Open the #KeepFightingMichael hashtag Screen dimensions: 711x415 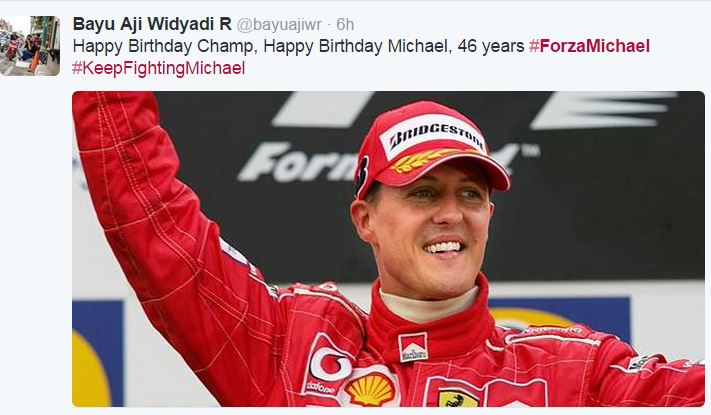coord(159,68)
